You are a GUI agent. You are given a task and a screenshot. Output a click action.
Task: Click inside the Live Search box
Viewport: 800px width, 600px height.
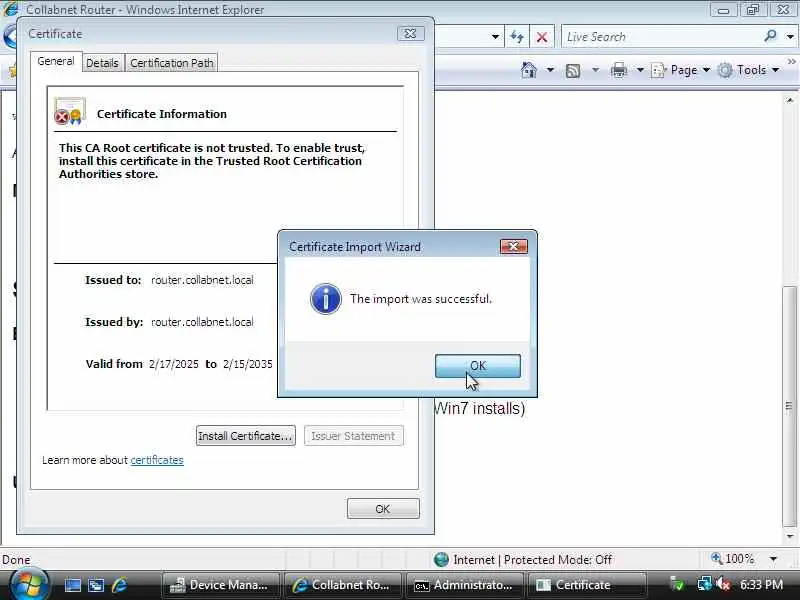pyautogui.click(x=663, y=37)
